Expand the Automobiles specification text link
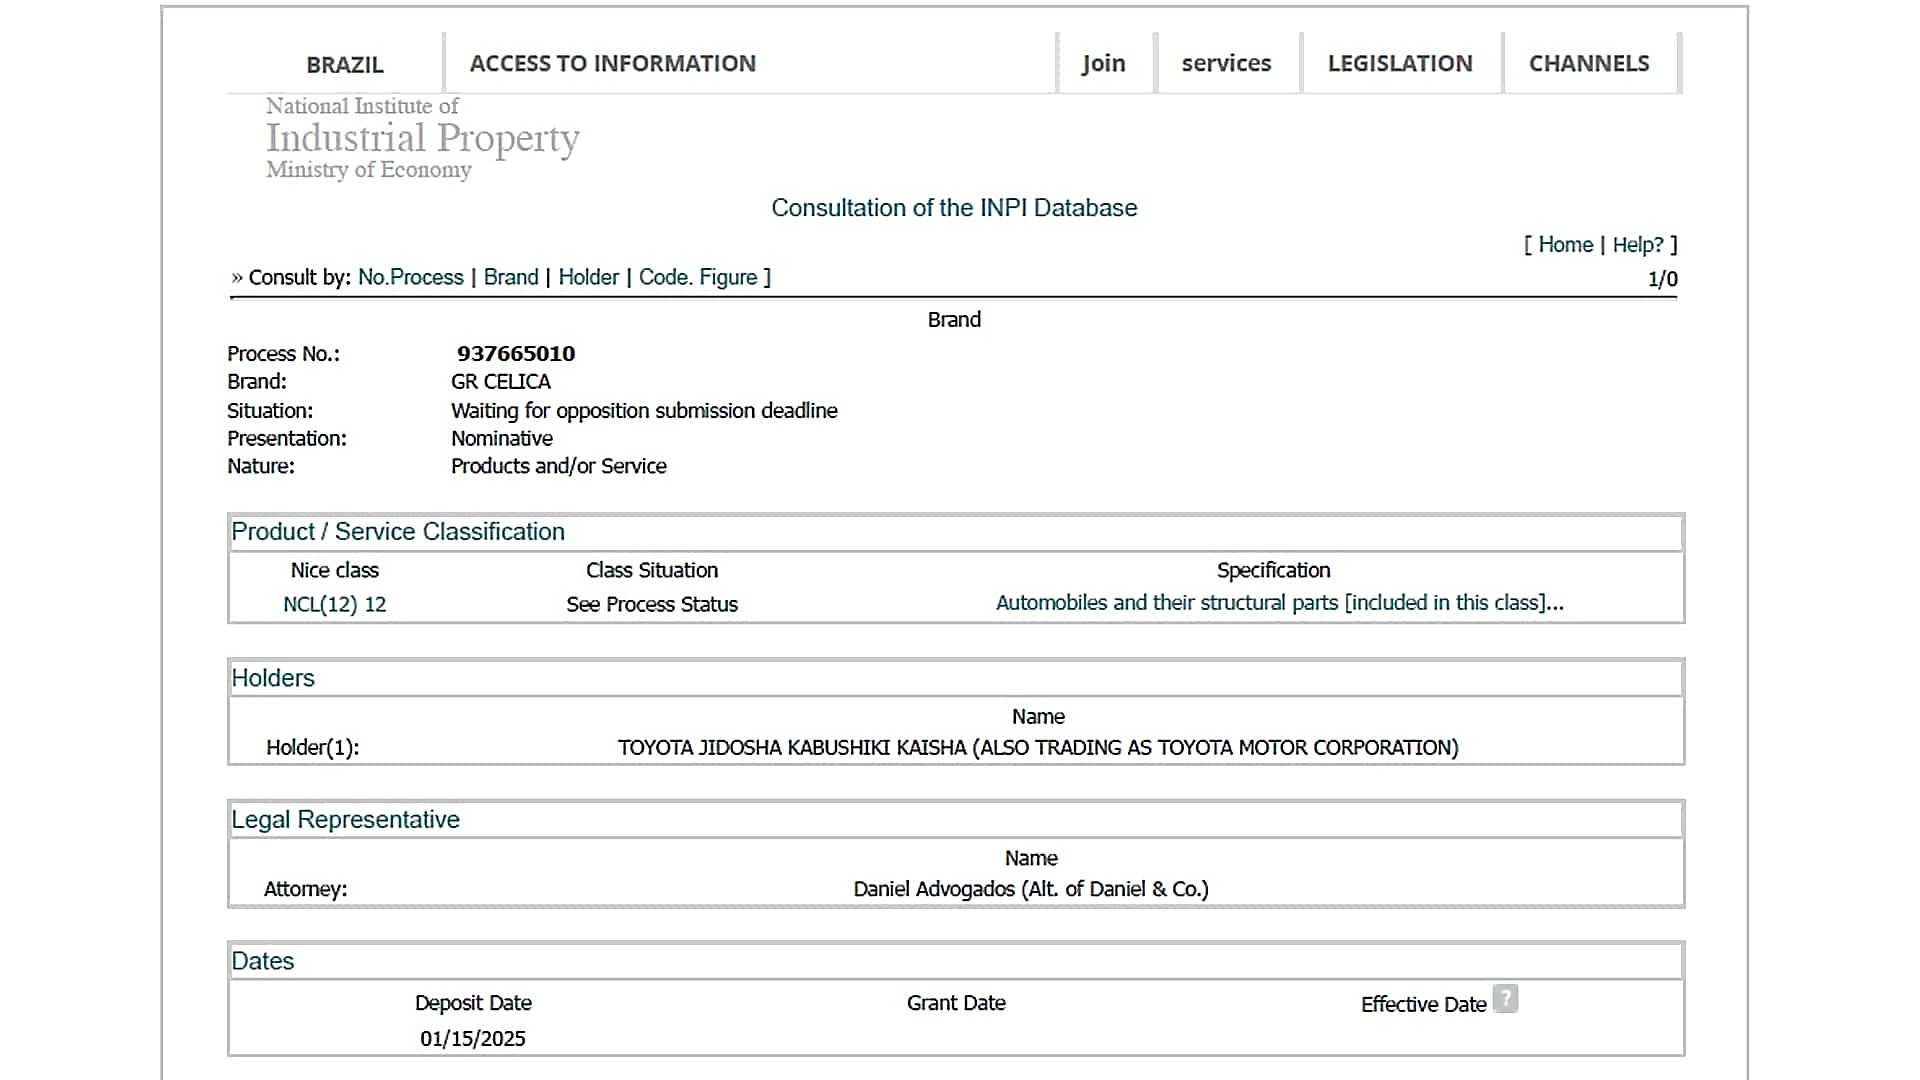 point(1279,603)
